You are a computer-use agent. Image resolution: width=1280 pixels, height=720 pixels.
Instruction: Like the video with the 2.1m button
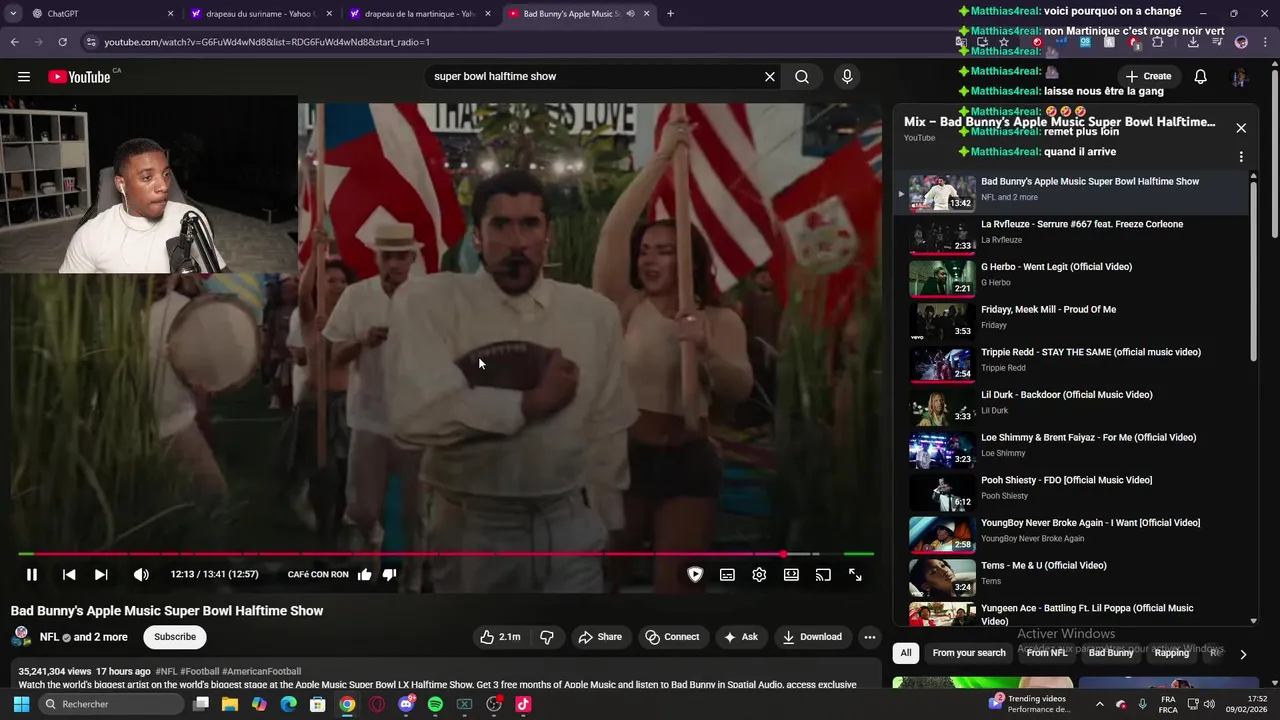point(500,637)
